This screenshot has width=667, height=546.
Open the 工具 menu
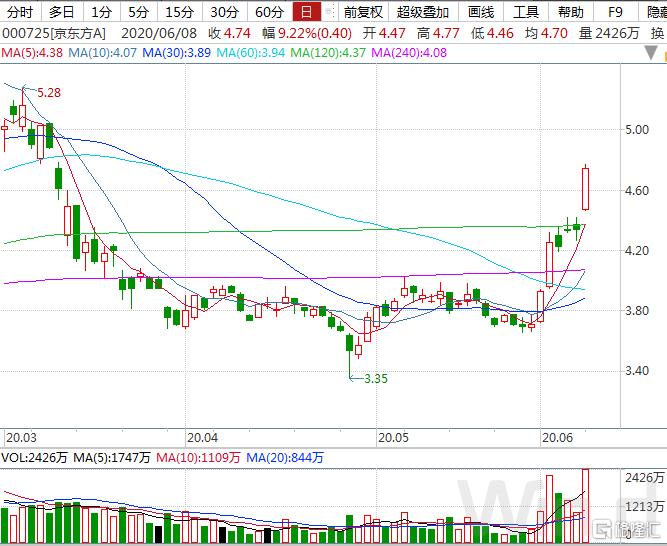[x=526, y=11]
